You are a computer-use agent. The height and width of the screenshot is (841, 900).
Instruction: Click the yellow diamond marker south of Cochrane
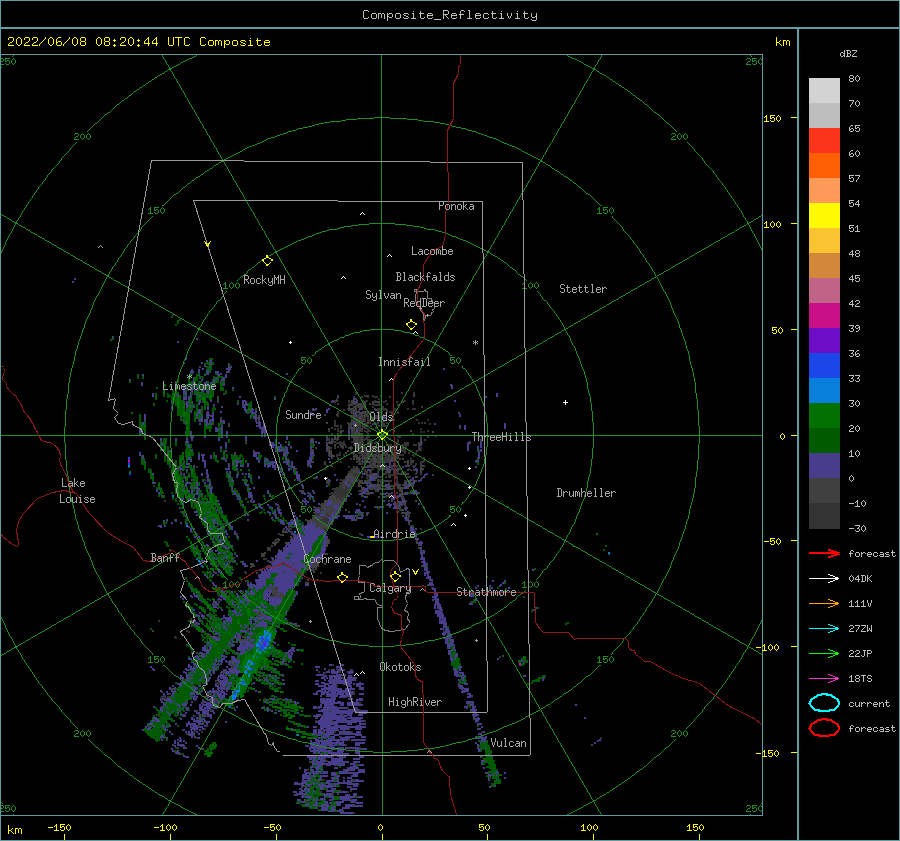[343, 577]
